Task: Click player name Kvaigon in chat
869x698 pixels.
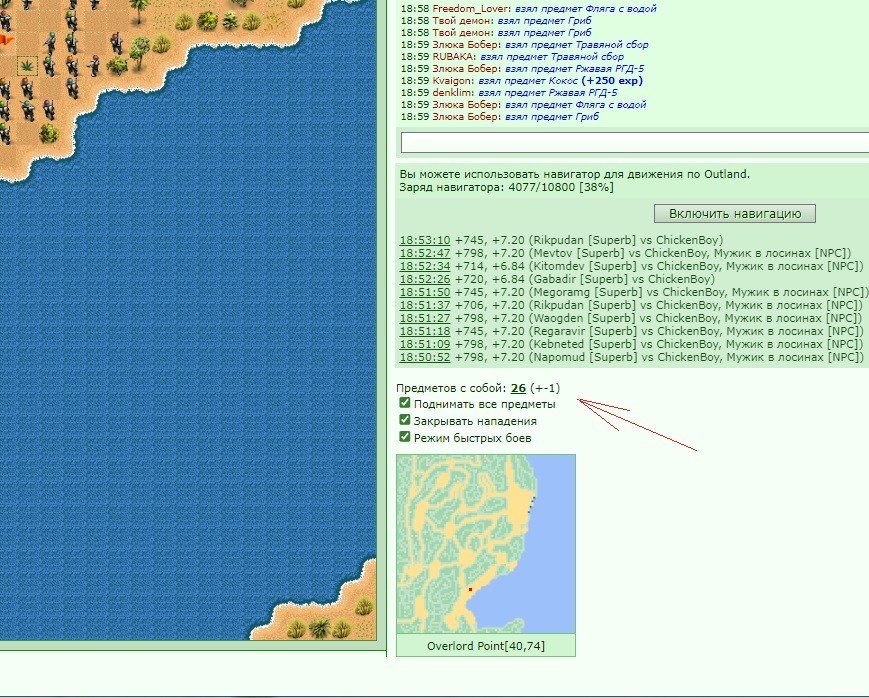Action: click(453, 81)
